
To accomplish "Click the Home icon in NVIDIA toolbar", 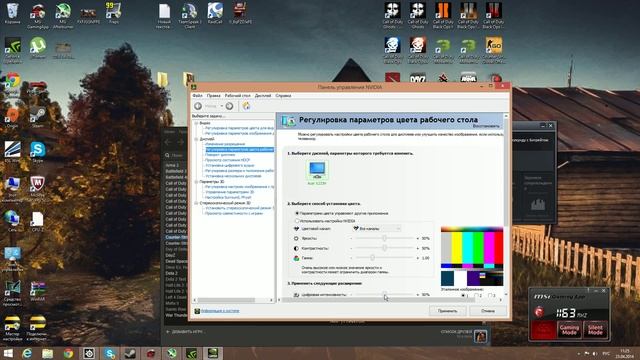I will tap(246, 106).
